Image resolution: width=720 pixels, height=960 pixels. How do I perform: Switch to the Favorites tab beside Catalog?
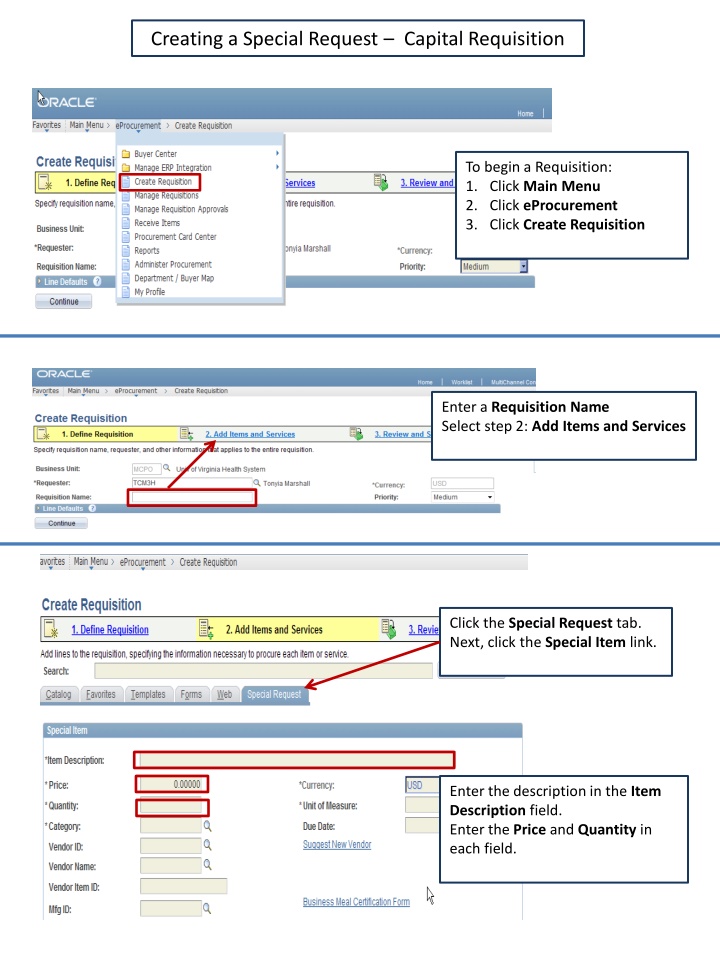click(100, 694)
